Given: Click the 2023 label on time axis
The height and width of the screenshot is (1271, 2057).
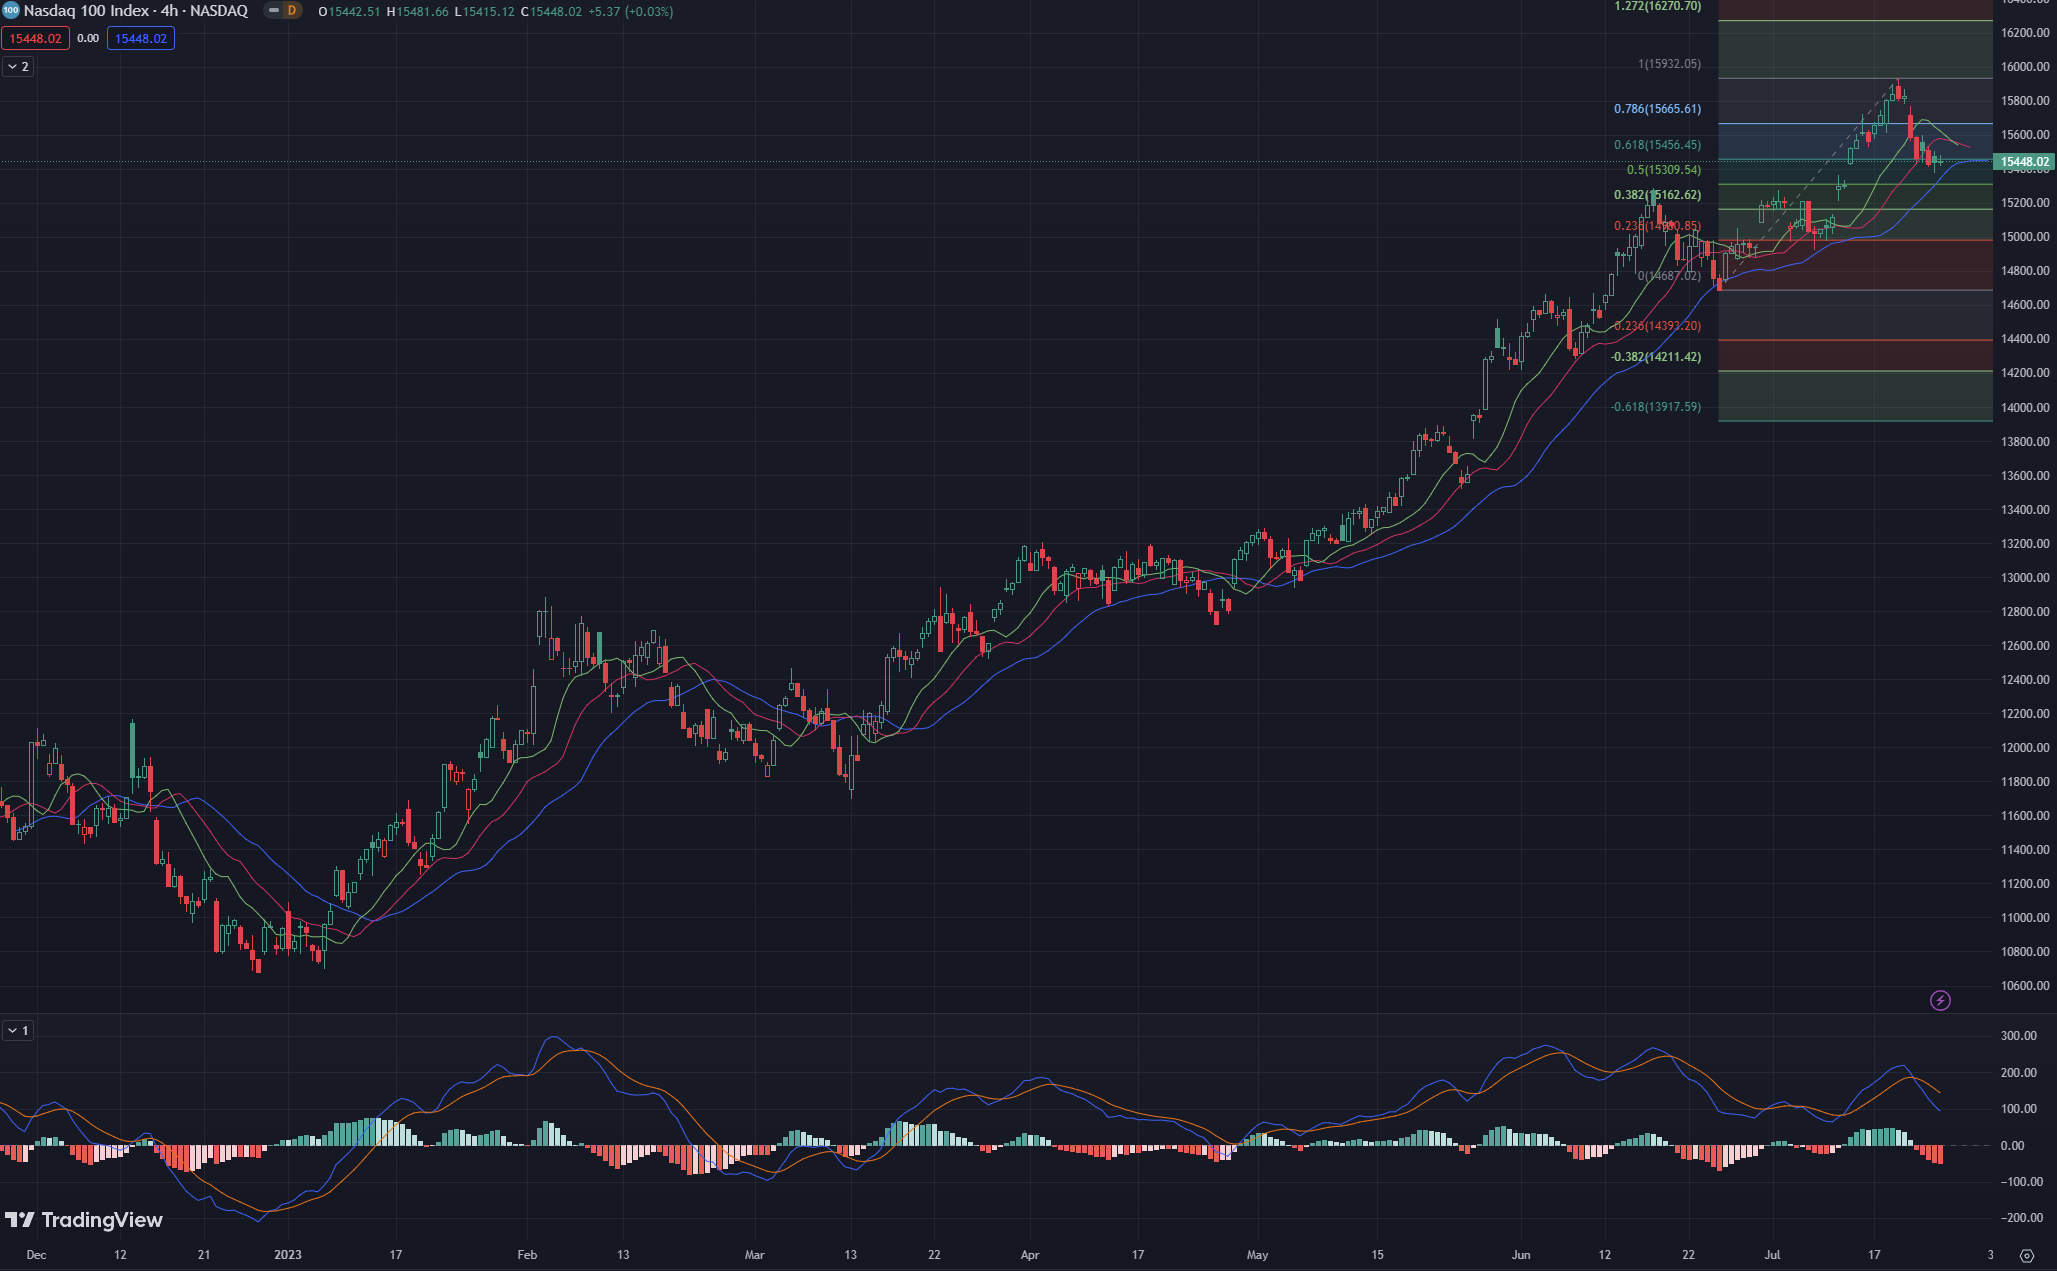Looking at the screenshot, I should coord(288,1255).
